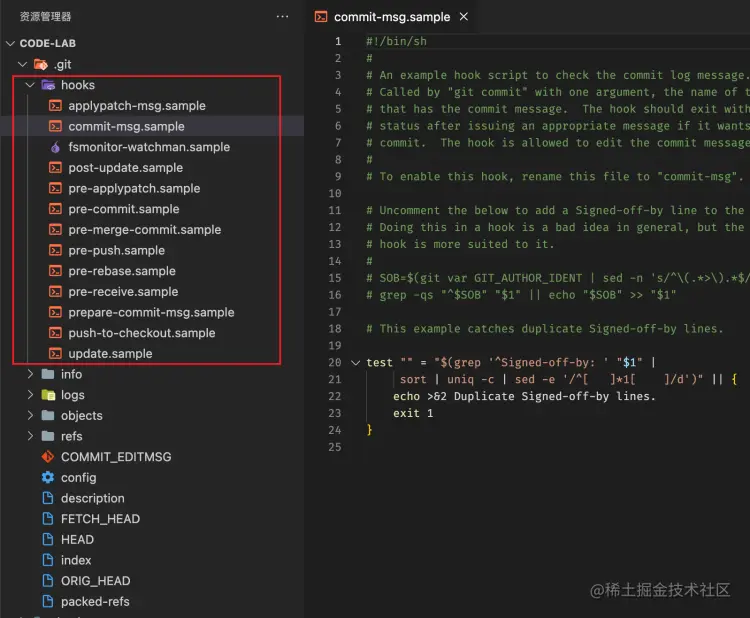The height and width of the screenshot is (618, 750).
Task: Open the ORIG_HEAD file
Action: (x=95, y=581)
